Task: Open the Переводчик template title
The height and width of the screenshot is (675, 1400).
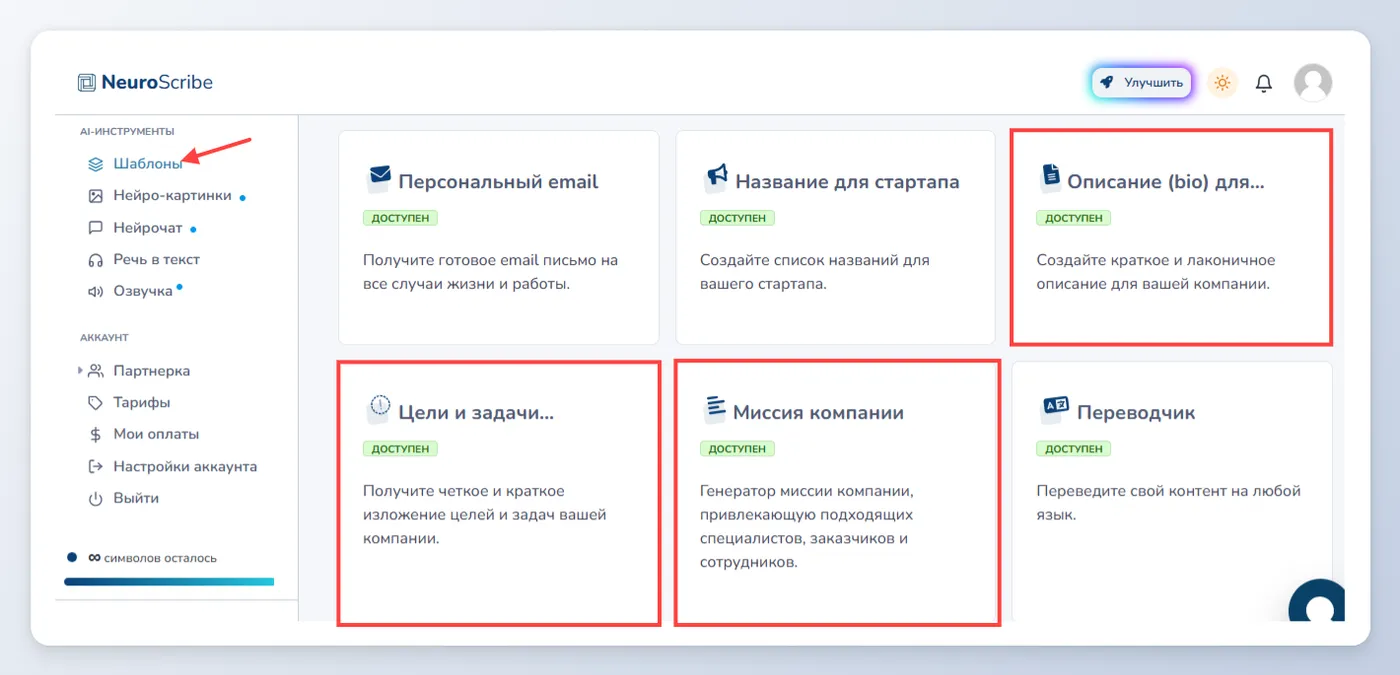Action: click(x=1136, y=412)
